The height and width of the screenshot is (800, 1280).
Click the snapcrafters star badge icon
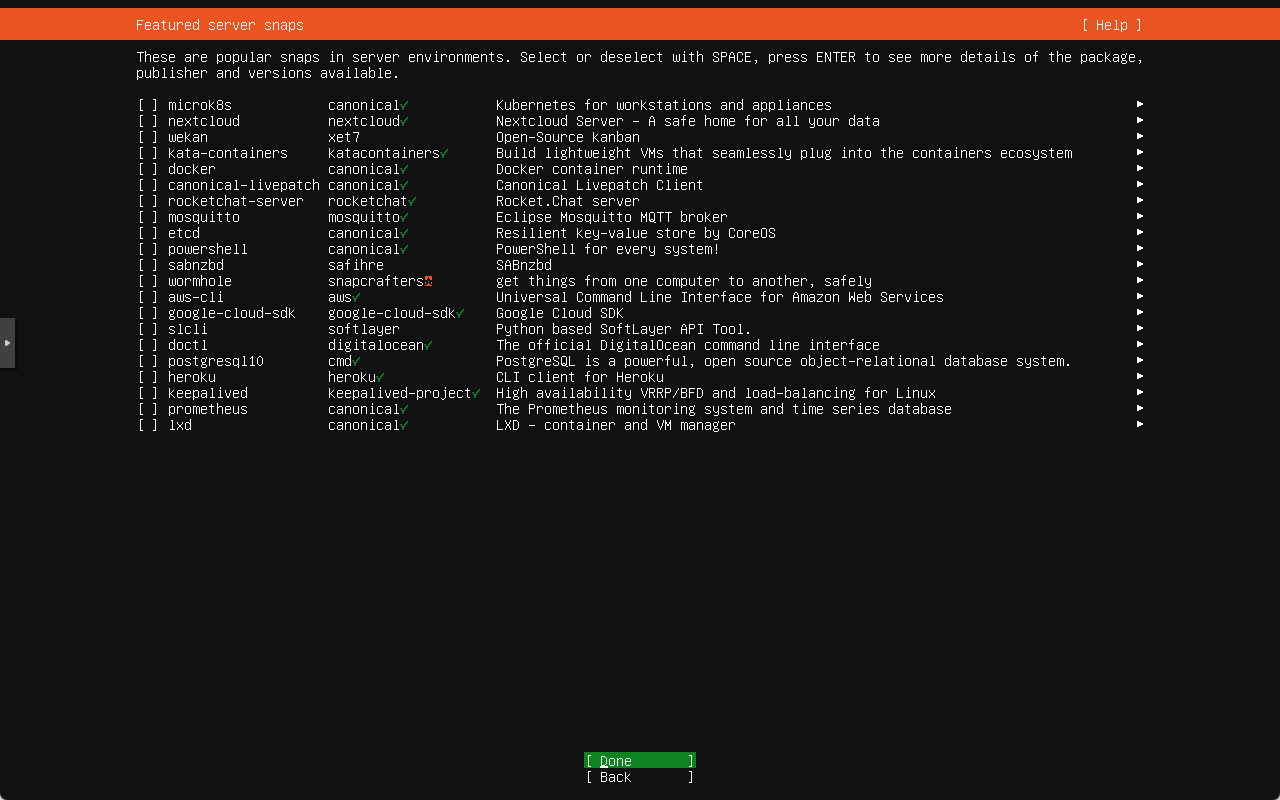point(428,281)
